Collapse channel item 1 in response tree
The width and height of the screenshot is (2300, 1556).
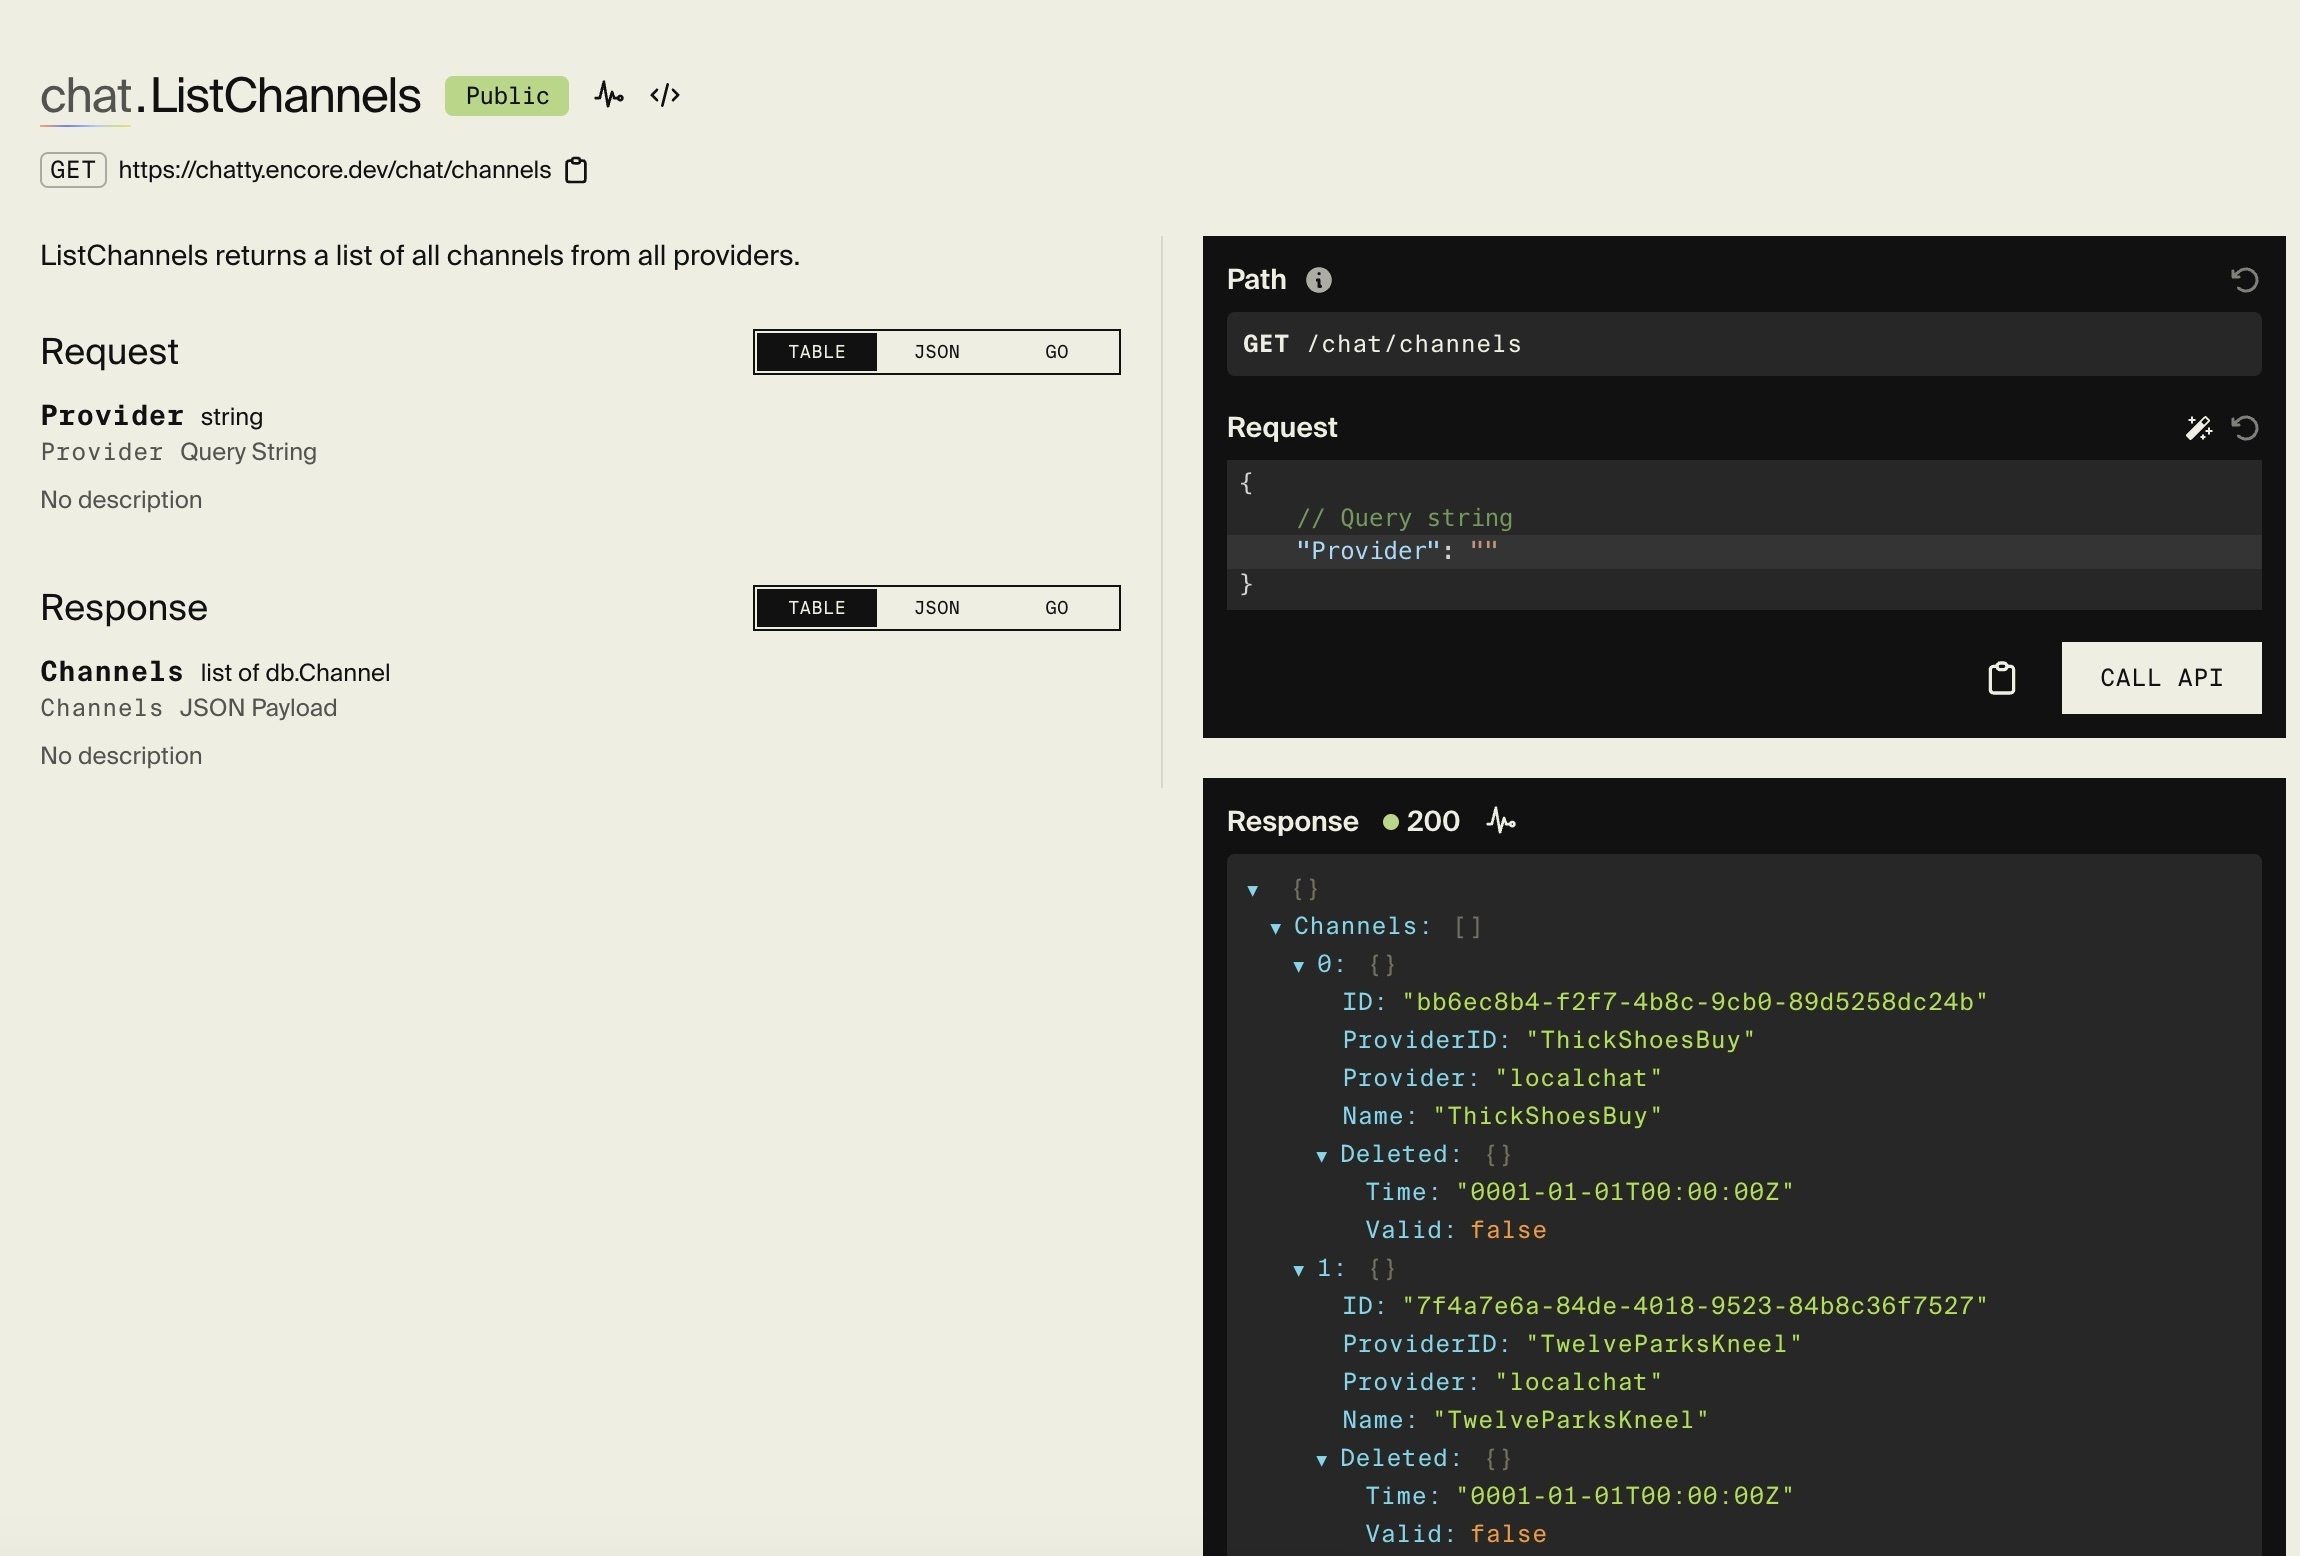(x=1298, y=1270)
